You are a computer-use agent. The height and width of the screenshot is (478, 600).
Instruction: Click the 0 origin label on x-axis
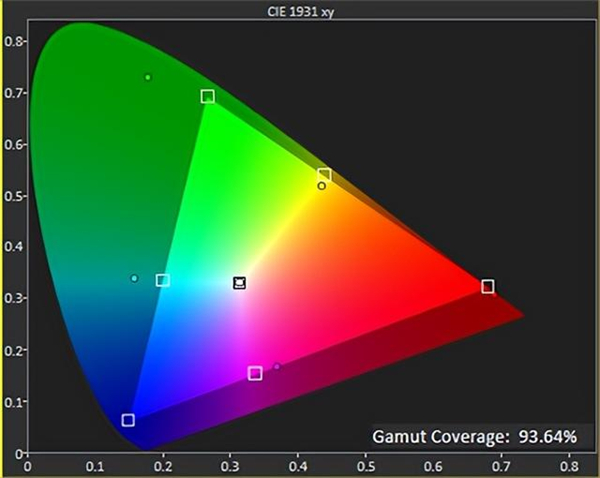coord(27,465)
